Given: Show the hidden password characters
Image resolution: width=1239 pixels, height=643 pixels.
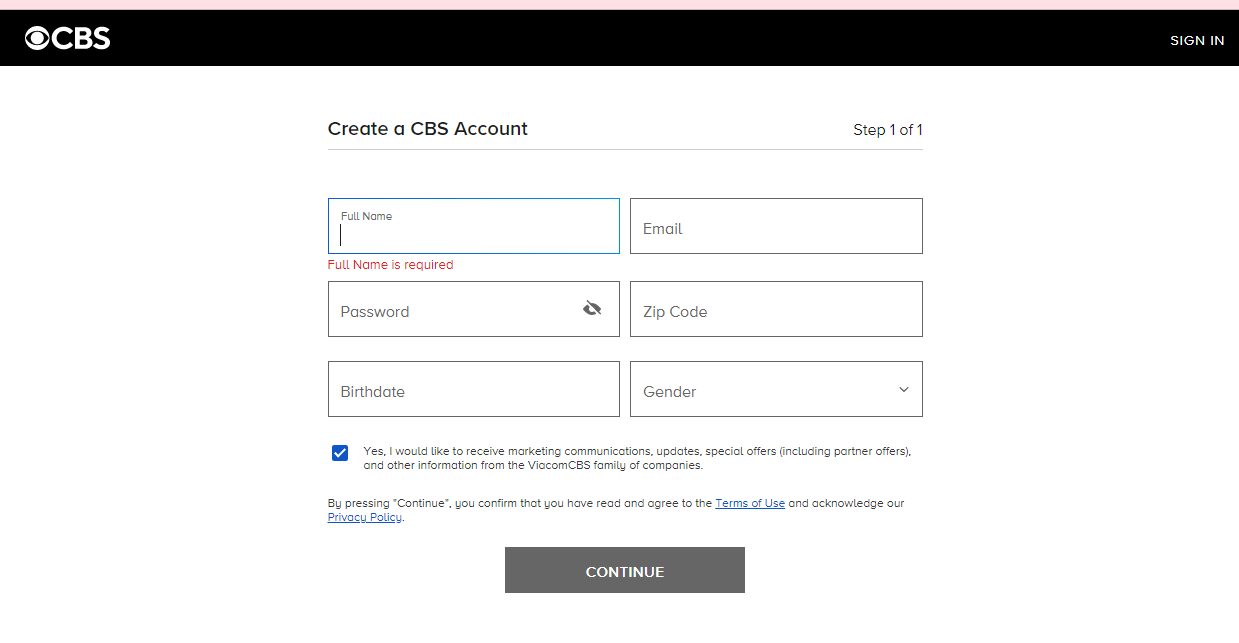Looking at the screenshot, I should pyautogui.click(x=592, y=308).
